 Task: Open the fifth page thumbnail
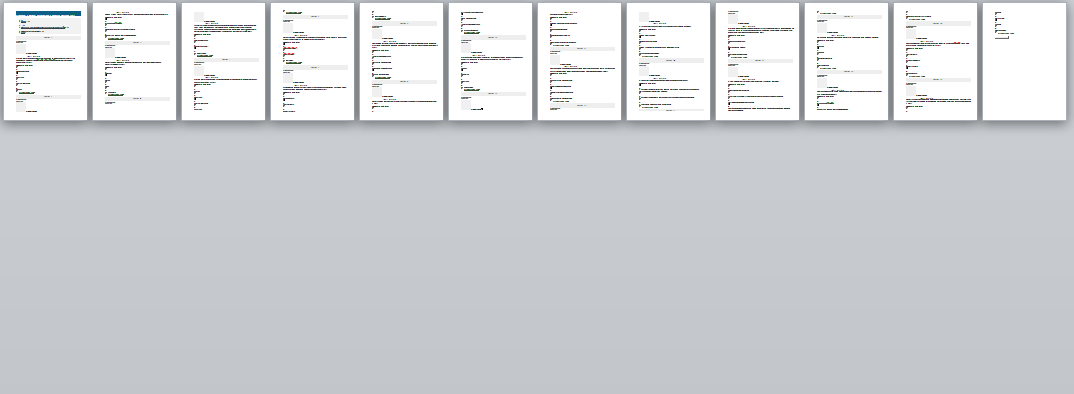click(x=401, y=62)
